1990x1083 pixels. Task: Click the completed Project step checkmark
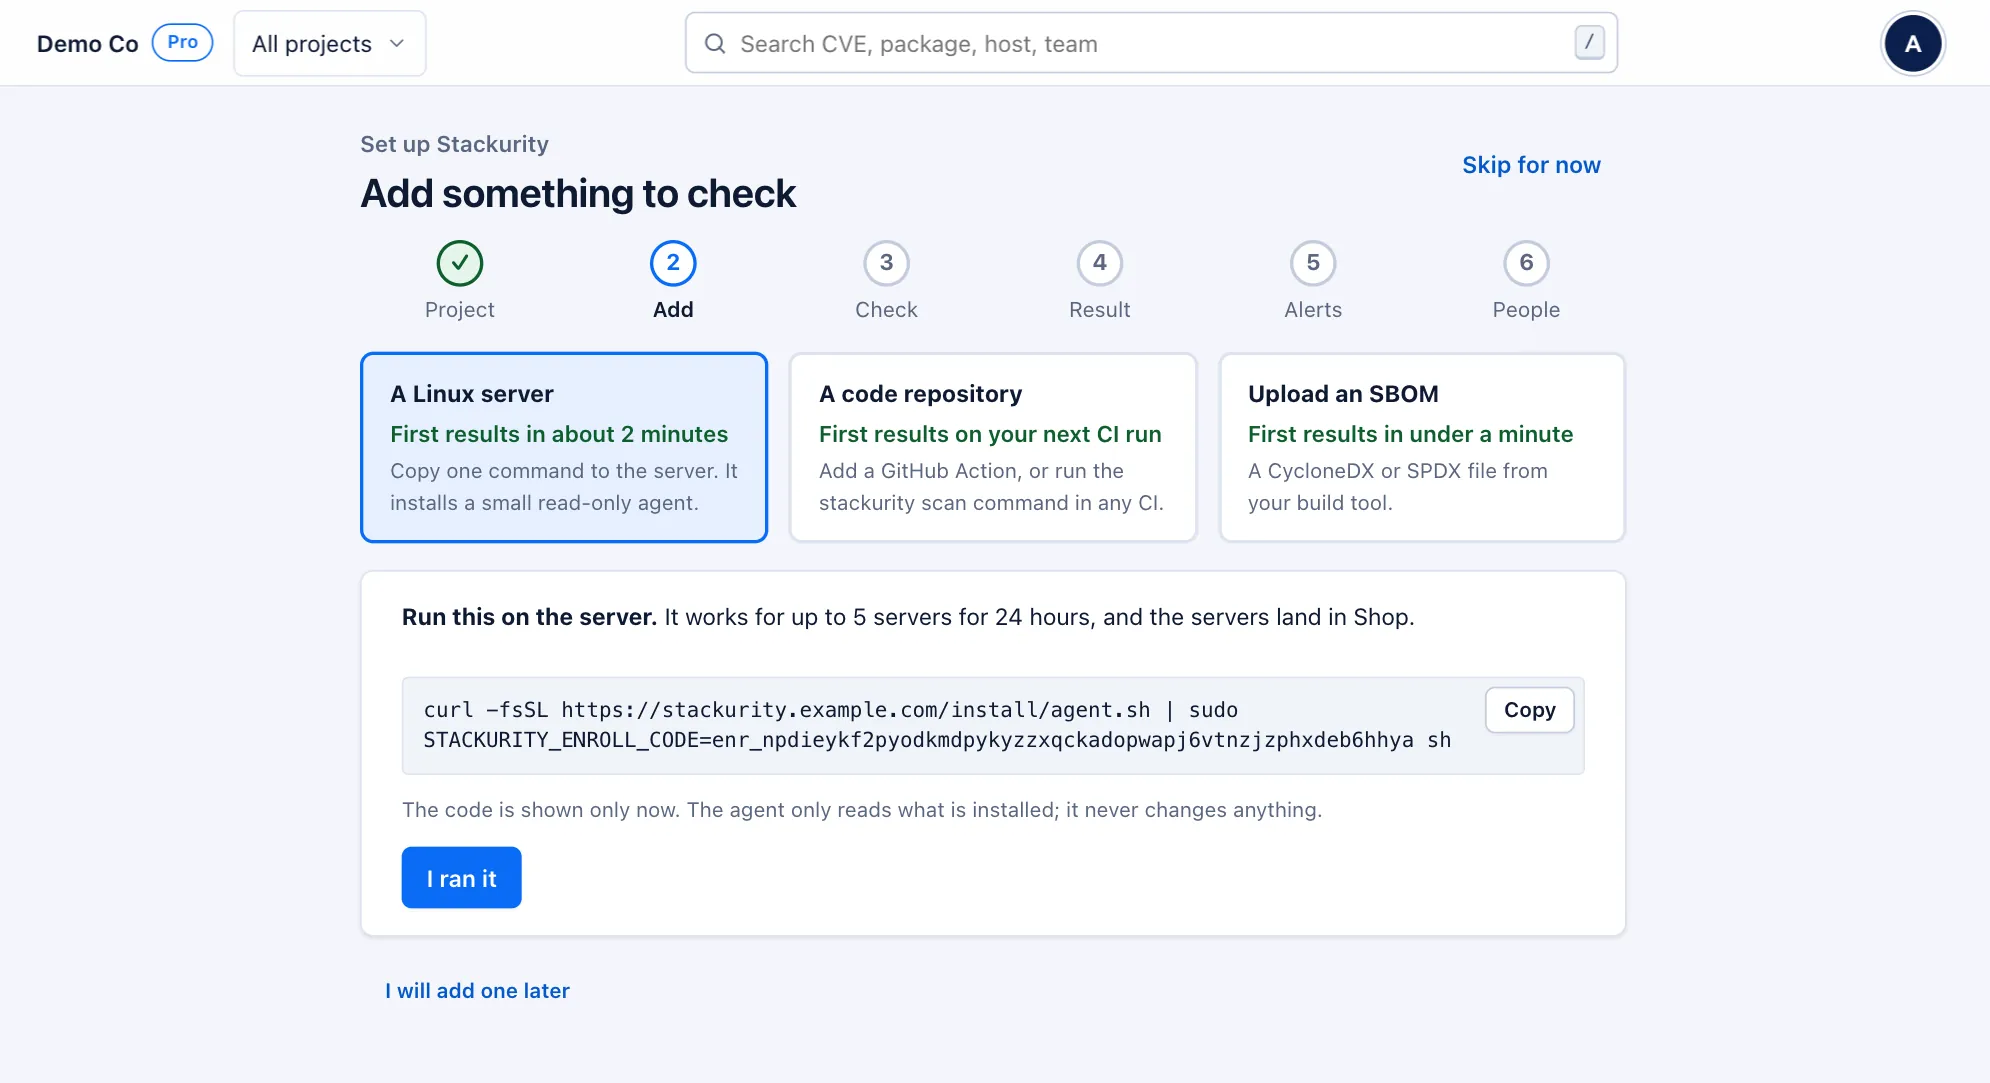[460, 263]
